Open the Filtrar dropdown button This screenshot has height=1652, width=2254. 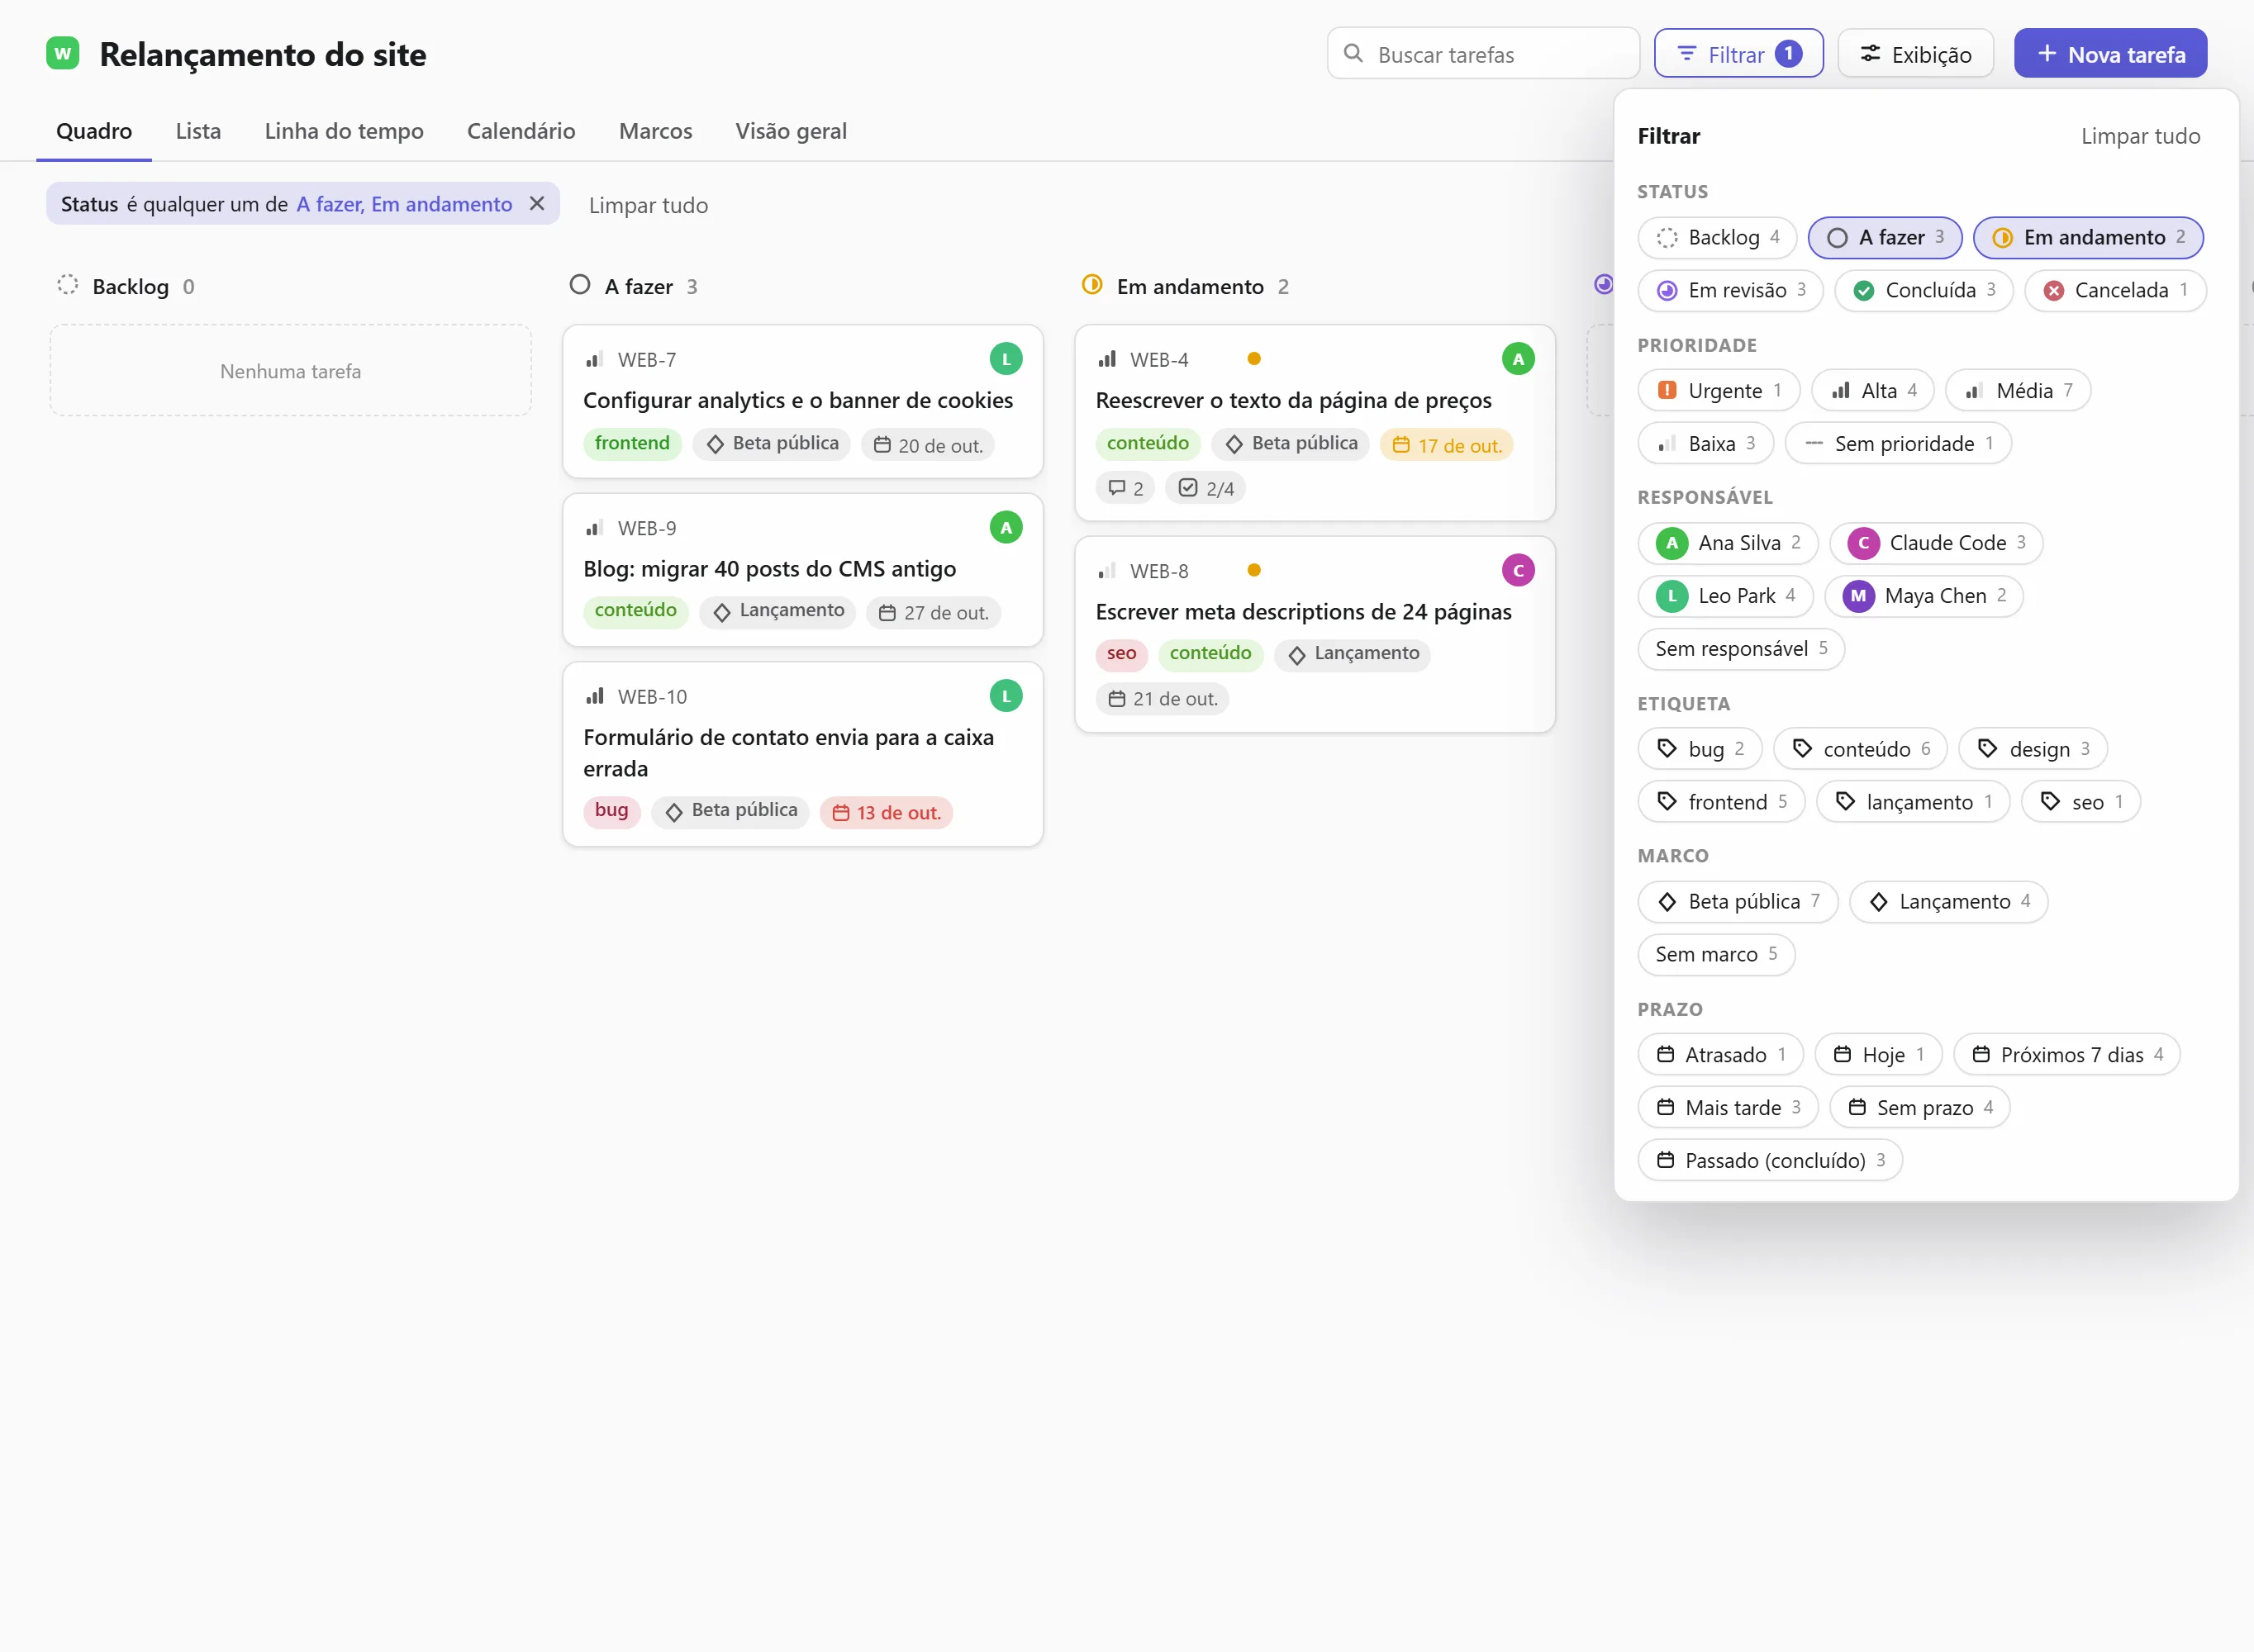click(x=1738, y=54)
